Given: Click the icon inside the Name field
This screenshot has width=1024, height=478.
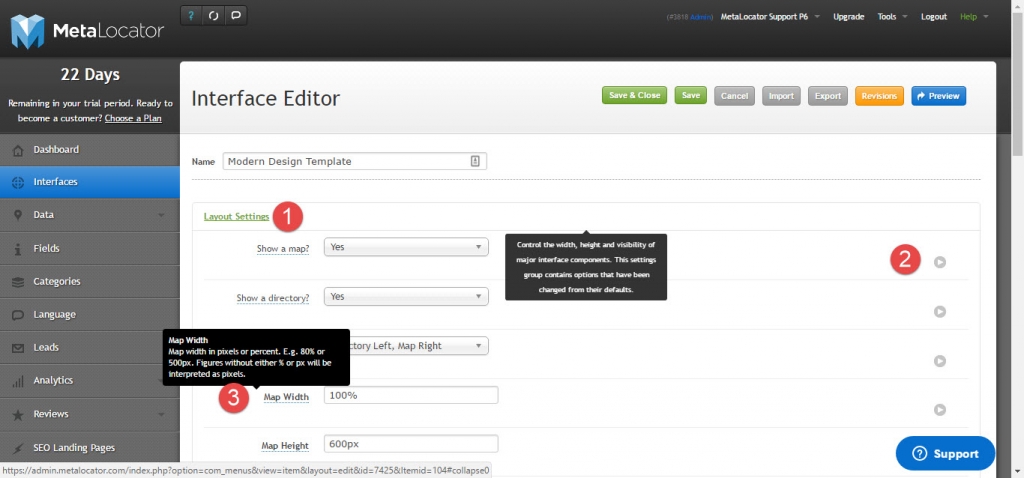Looking at the screenshot, I should (475, 161).
